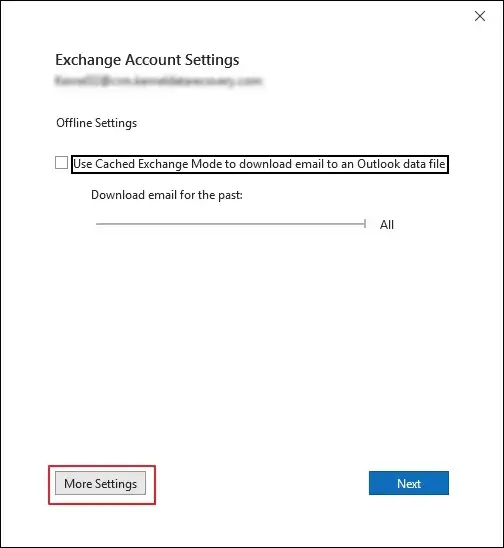Enable the Use Cached Exchange Mode checkbox
This screenshot has height=548, width=504.
[x=62, y=163]
